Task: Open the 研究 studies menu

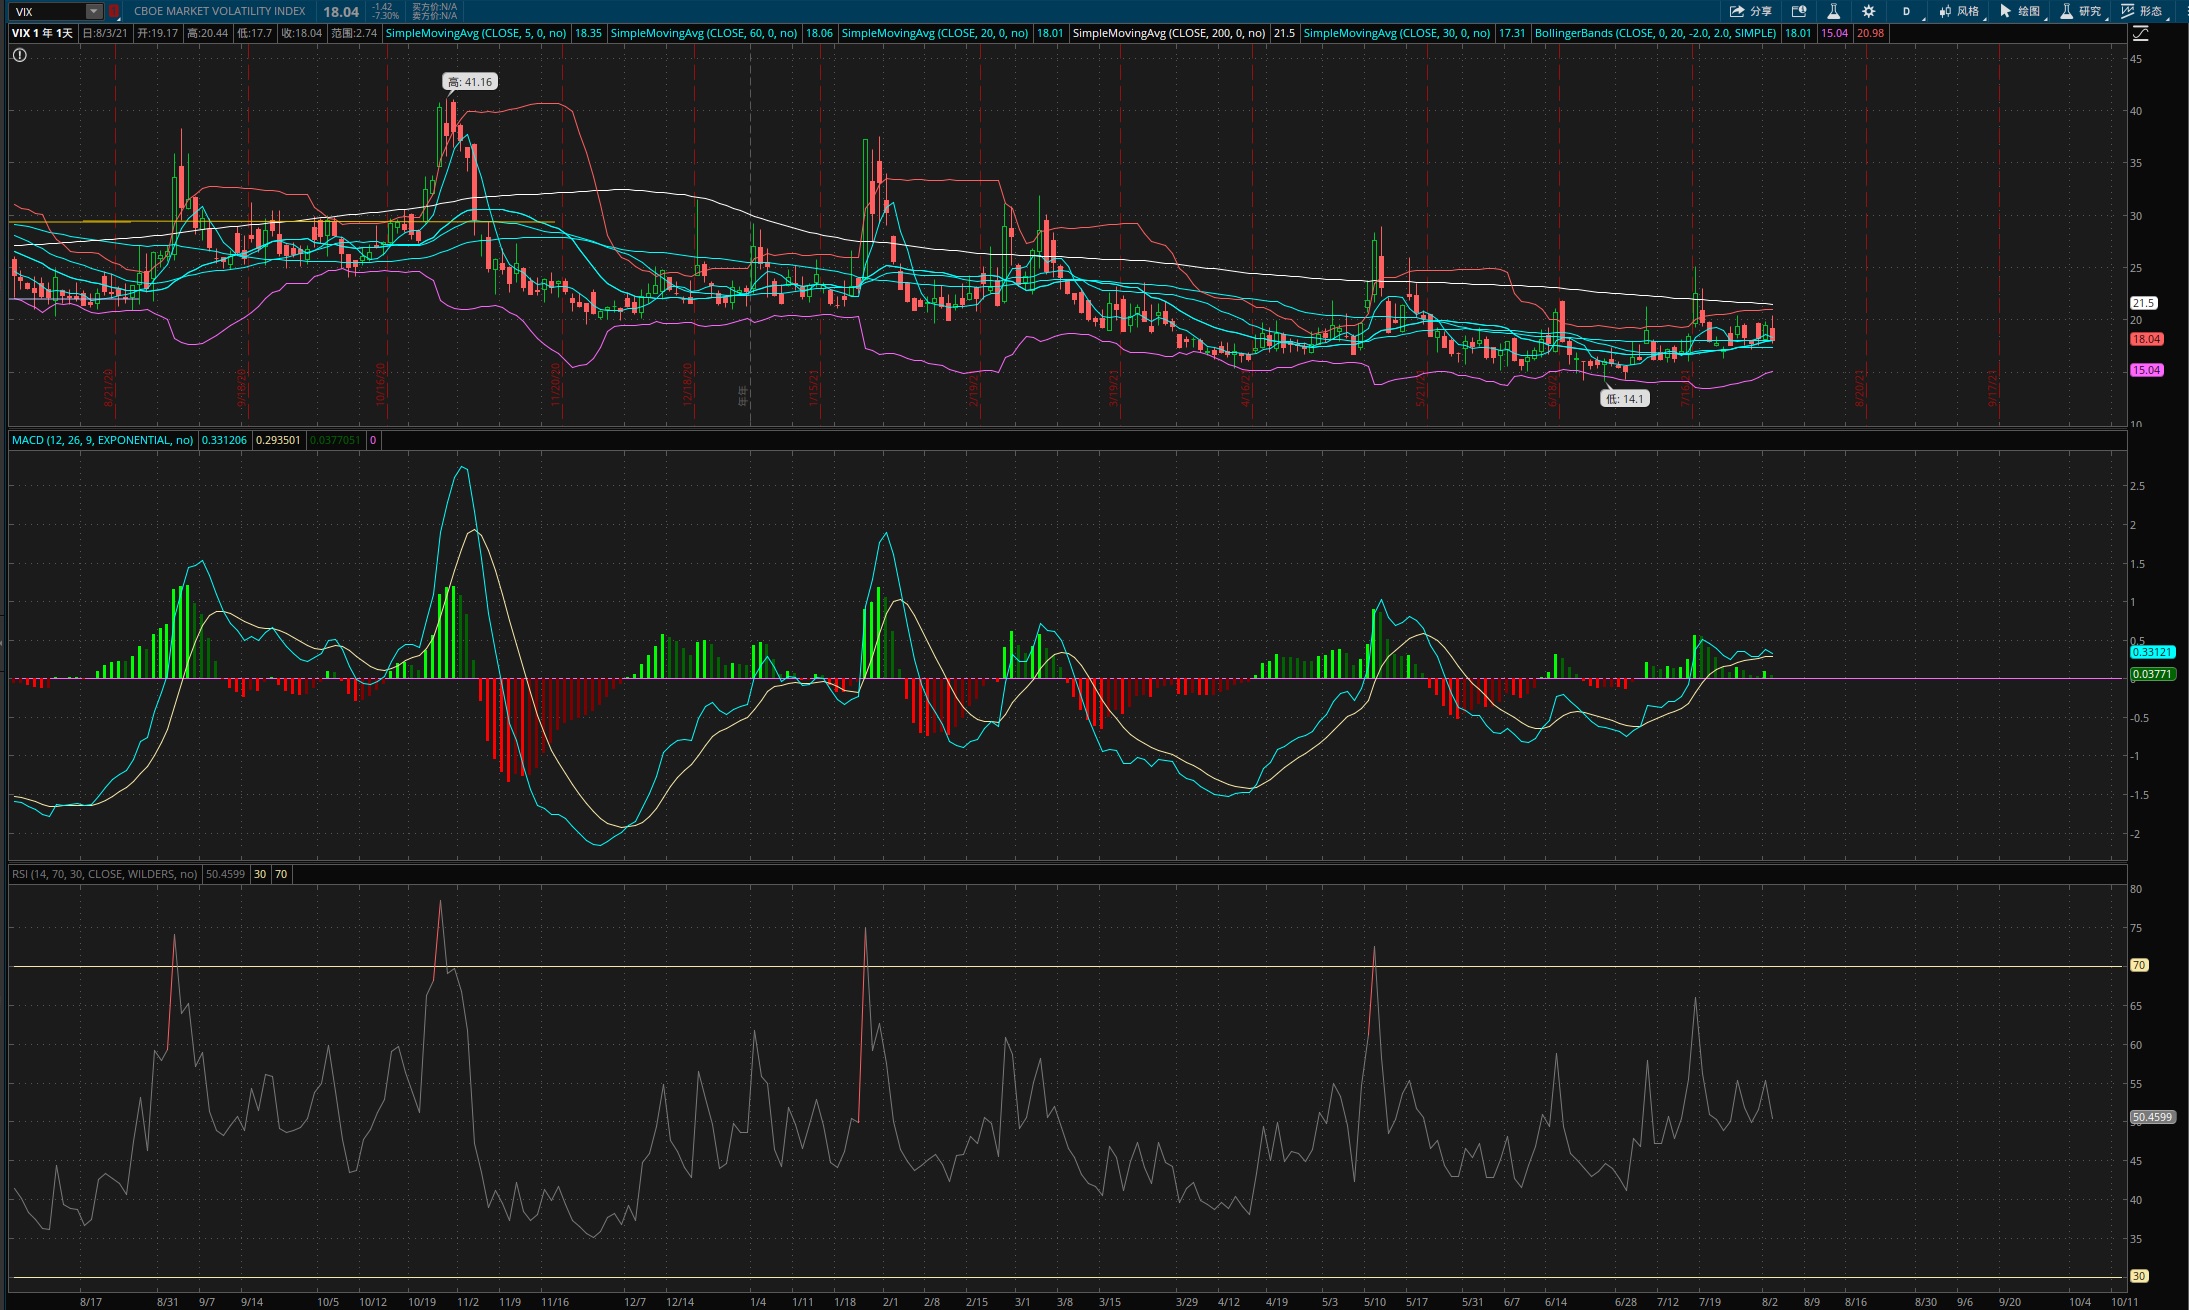Action: click(2082, 11)
